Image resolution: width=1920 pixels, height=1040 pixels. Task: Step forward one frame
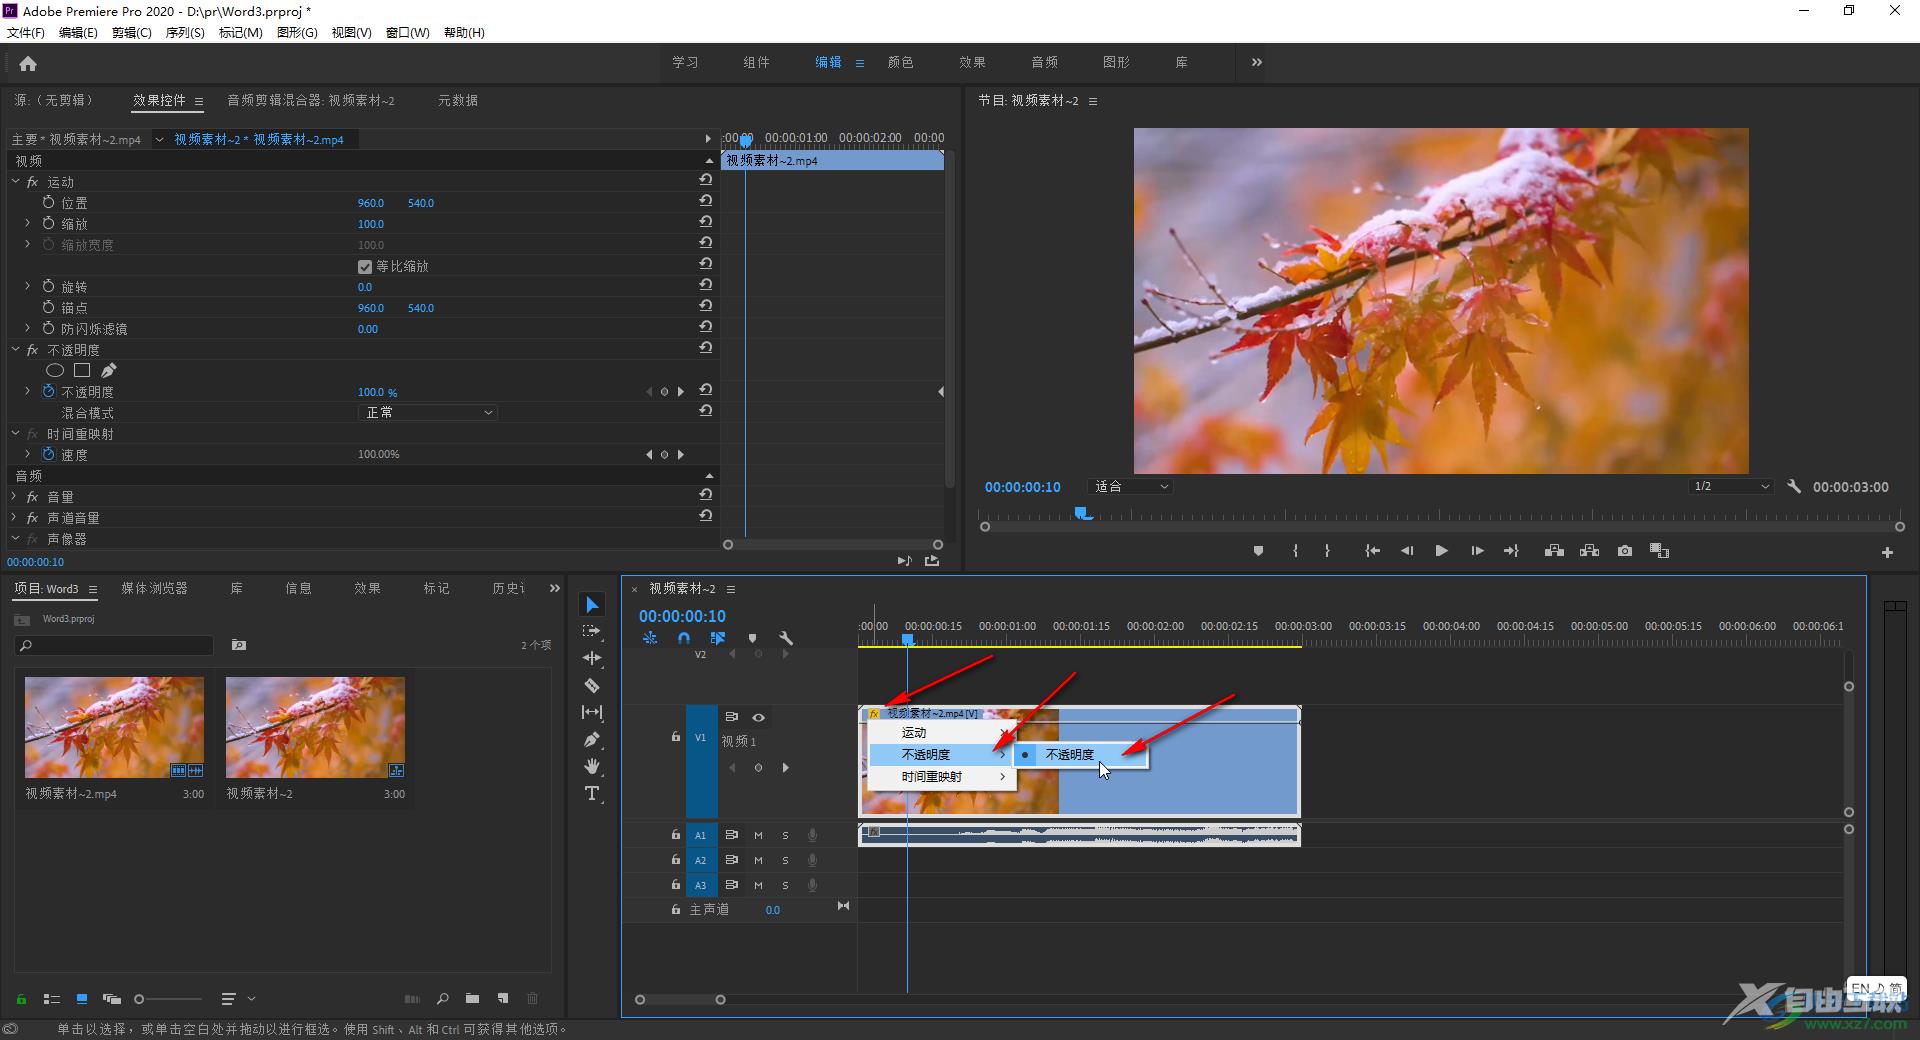pos(1477,551)
